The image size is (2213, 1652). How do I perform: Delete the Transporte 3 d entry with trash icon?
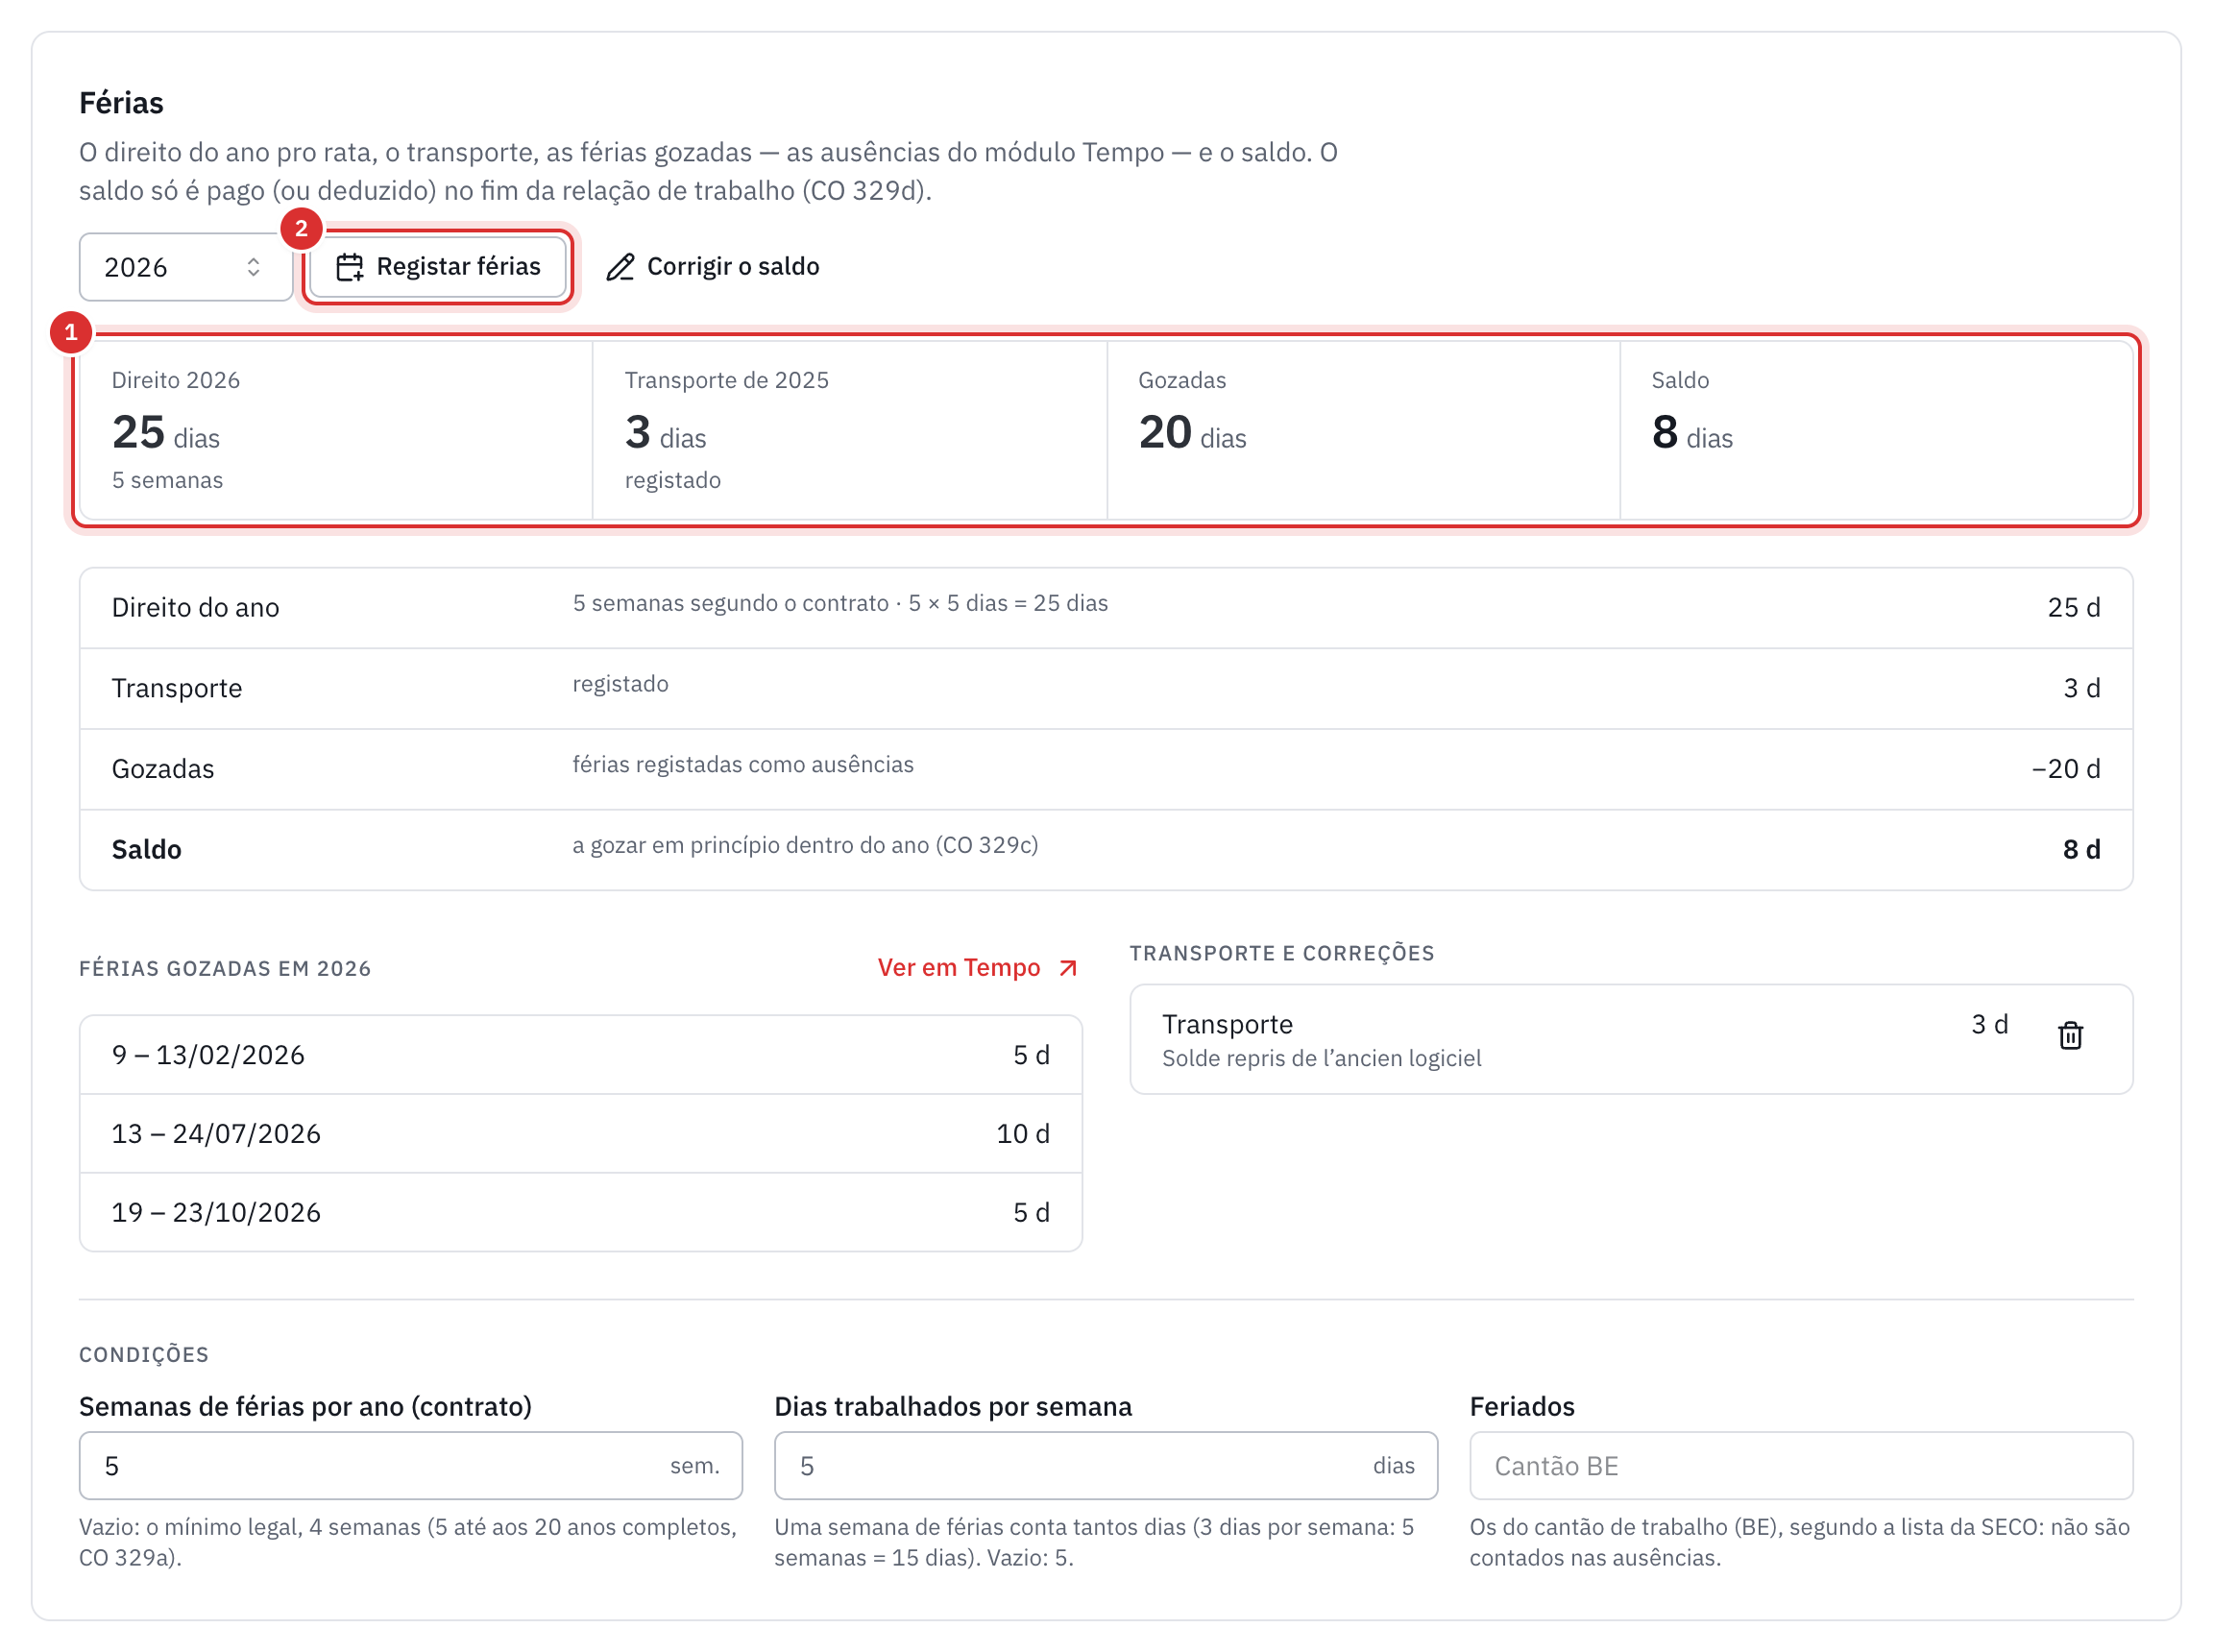[2070, 1035]
